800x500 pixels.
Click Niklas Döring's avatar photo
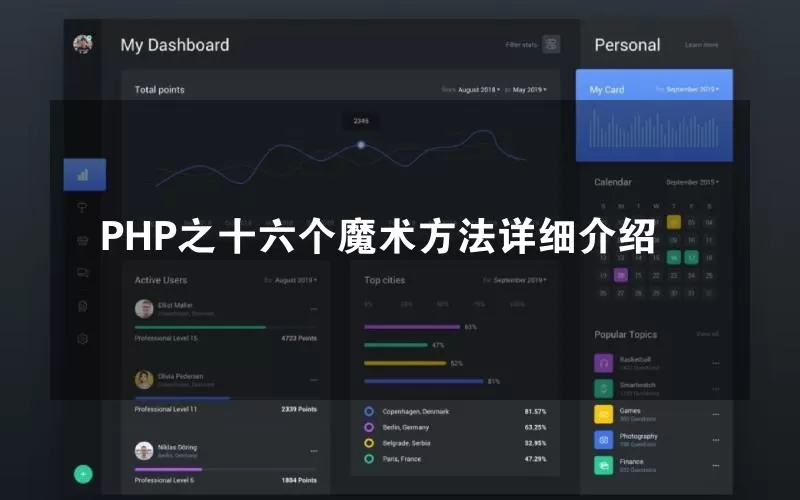pyautogui.click(x=144, y=451)
